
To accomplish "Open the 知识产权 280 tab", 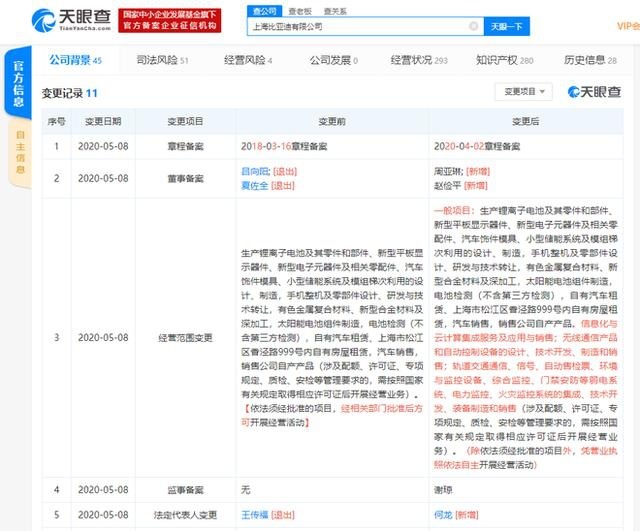I will click(504, 60).
